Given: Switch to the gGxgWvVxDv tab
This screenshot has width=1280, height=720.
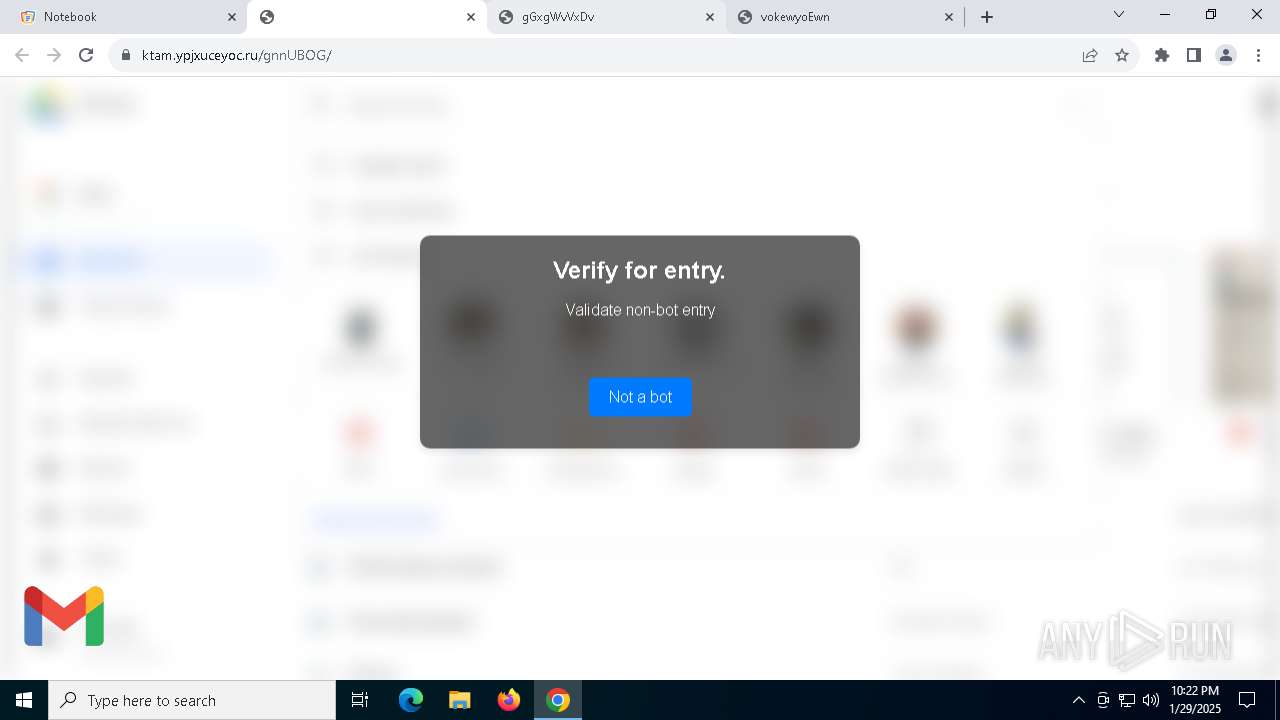Looking at the screenshot, I should tap(606, 17).
